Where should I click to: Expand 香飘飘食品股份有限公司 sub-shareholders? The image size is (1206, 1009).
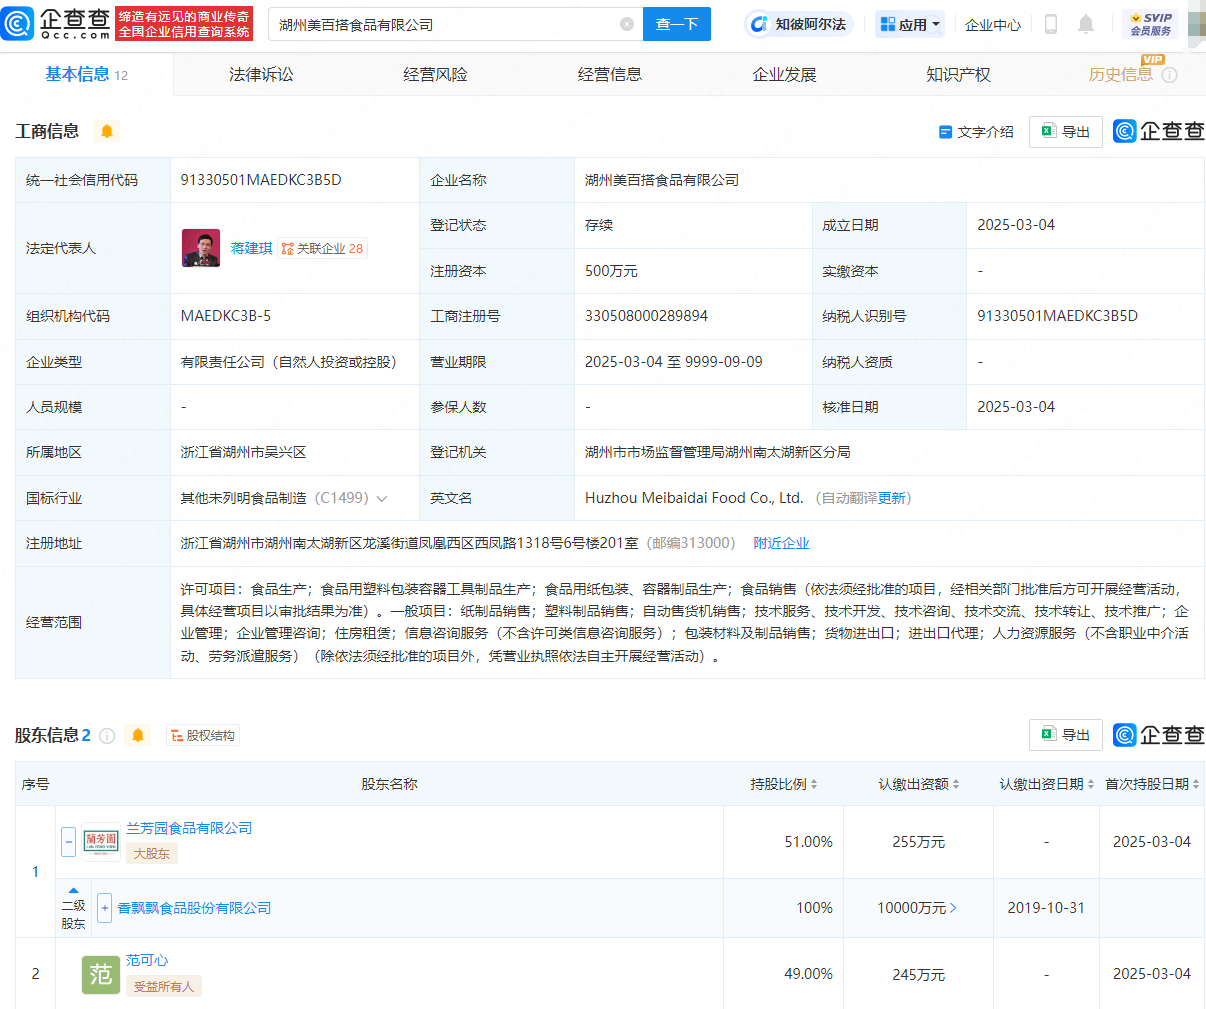[104, 908]
